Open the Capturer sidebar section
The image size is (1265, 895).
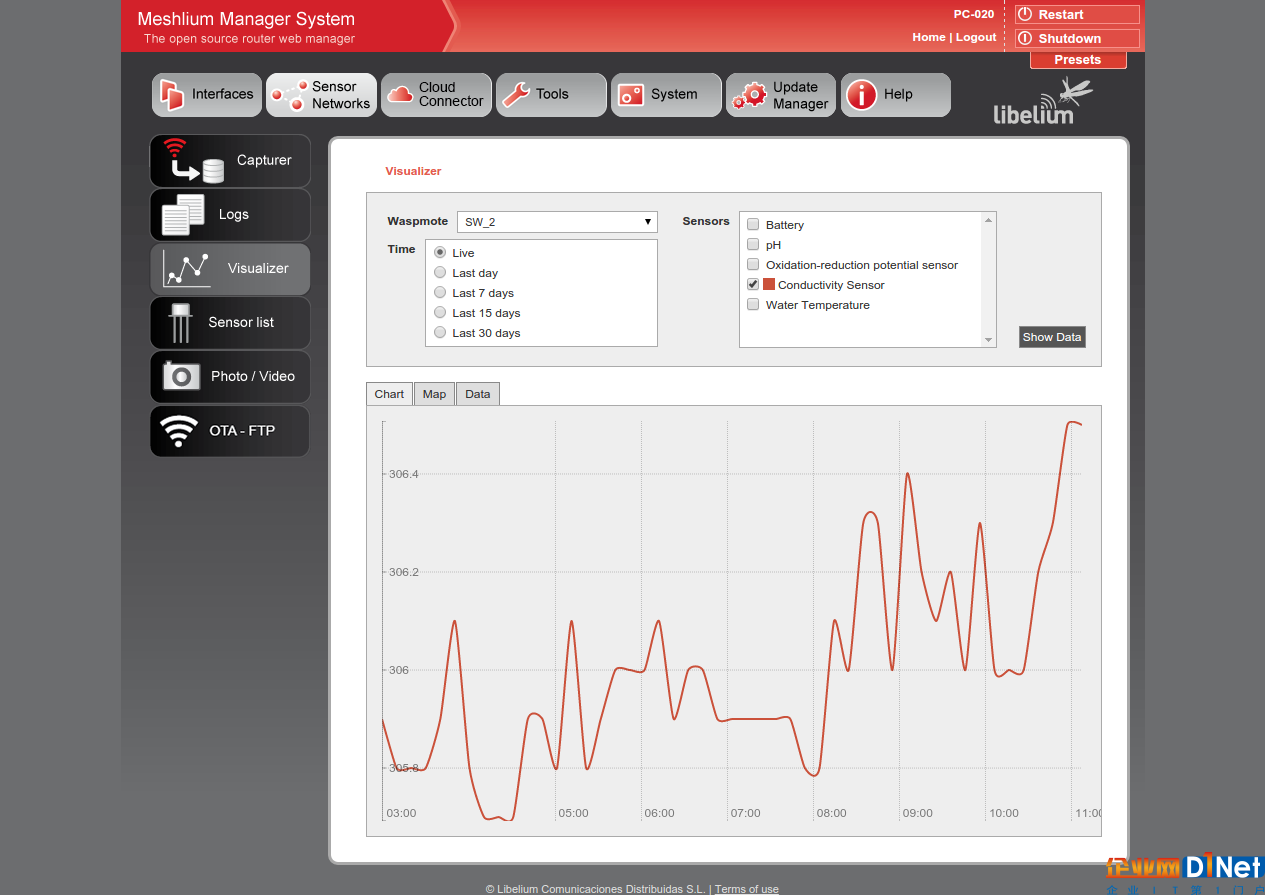pos(230,161)
